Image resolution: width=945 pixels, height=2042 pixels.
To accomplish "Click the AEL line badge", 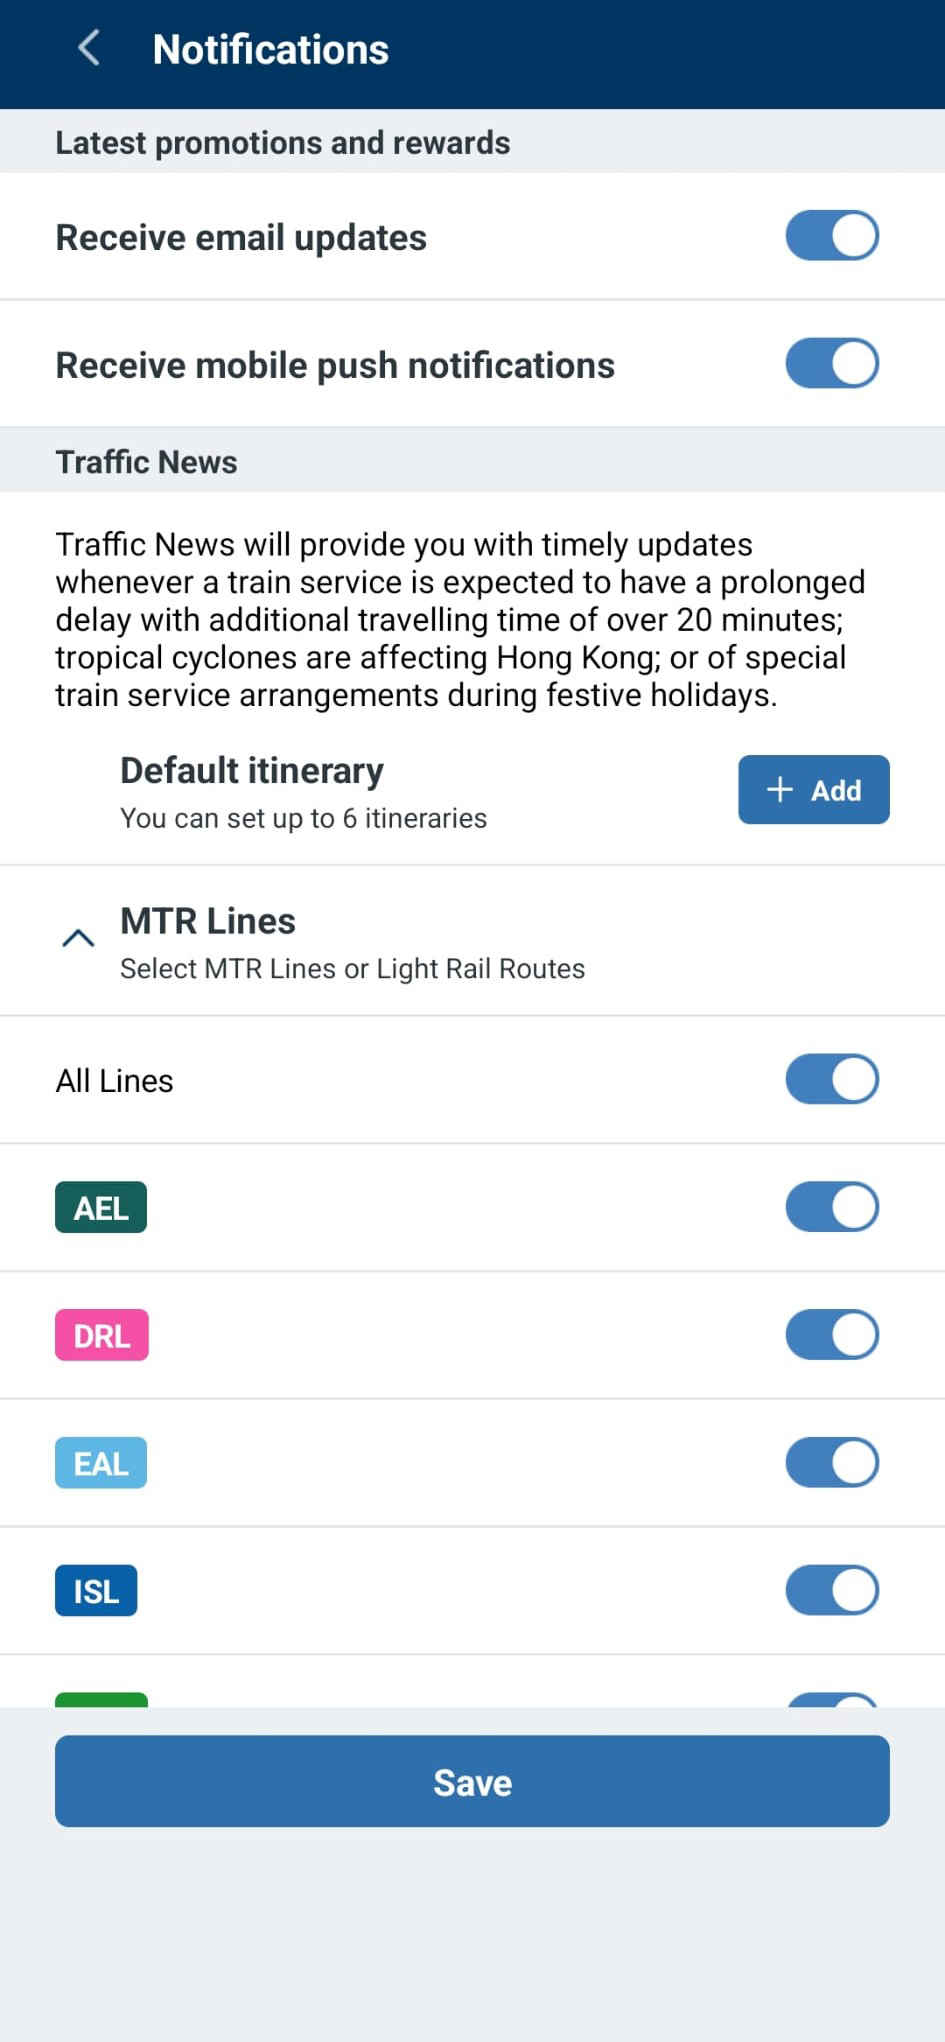I will (x=101, y=1207).
